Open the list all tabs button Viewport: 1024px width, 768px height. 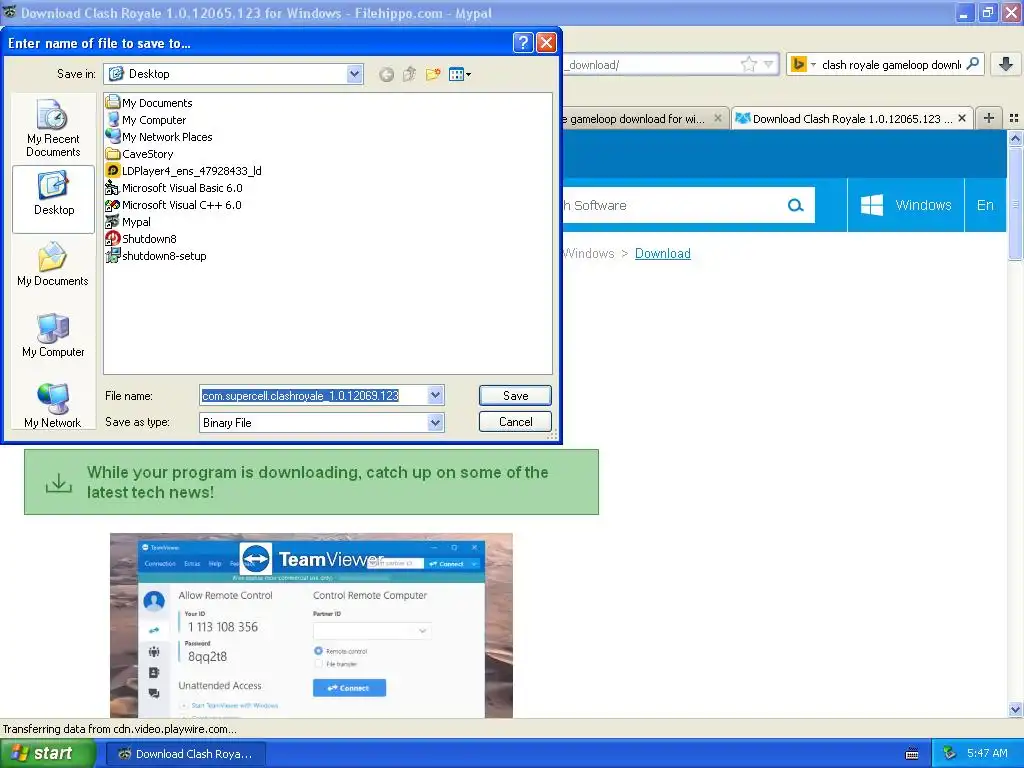(x=1014, y=118)
